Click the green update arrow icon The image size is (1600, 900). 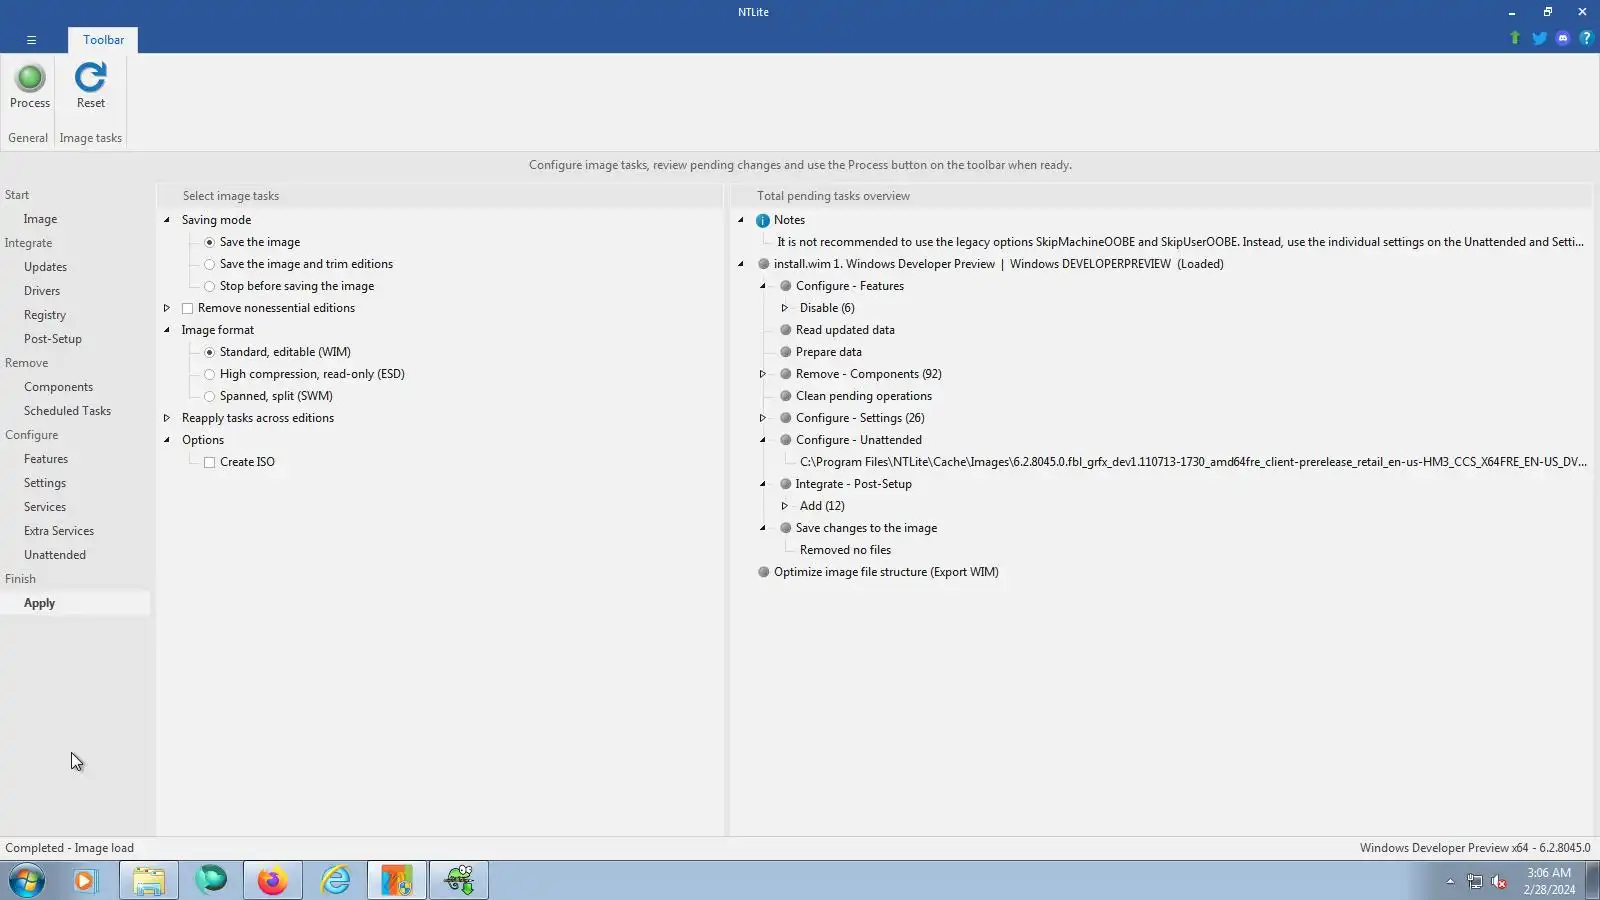(1515, 38)
